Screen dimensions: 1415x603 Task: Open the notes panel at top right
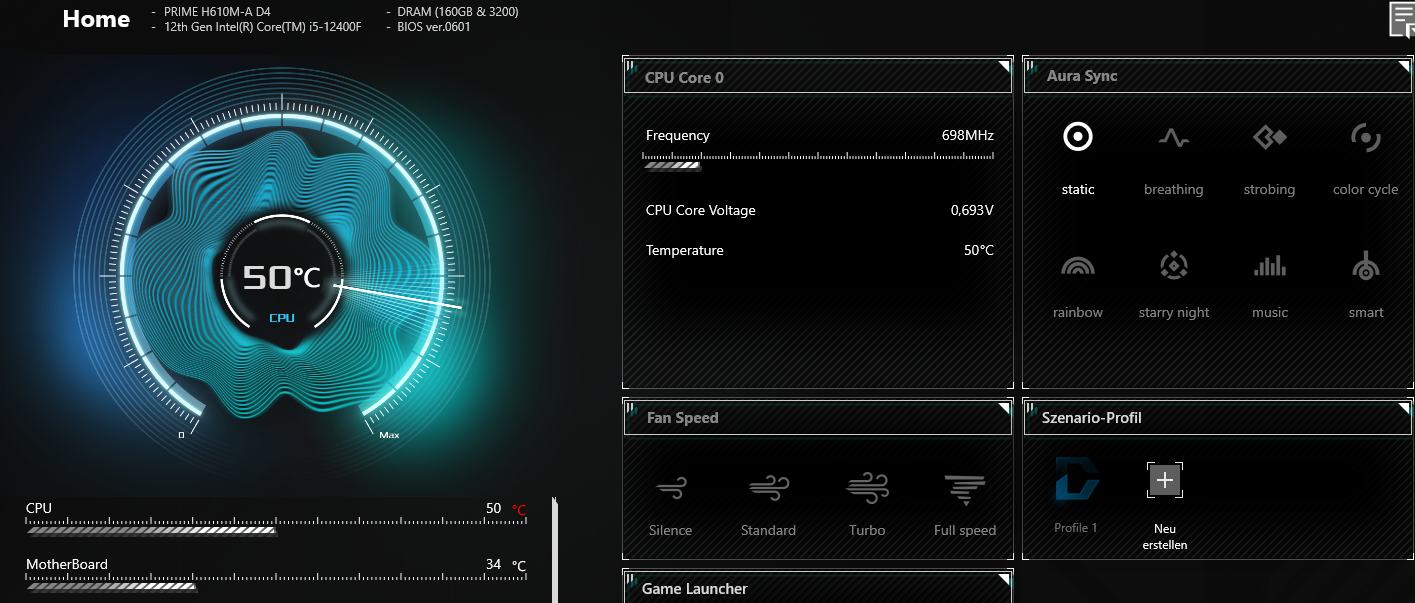[x=1400, y=18]
